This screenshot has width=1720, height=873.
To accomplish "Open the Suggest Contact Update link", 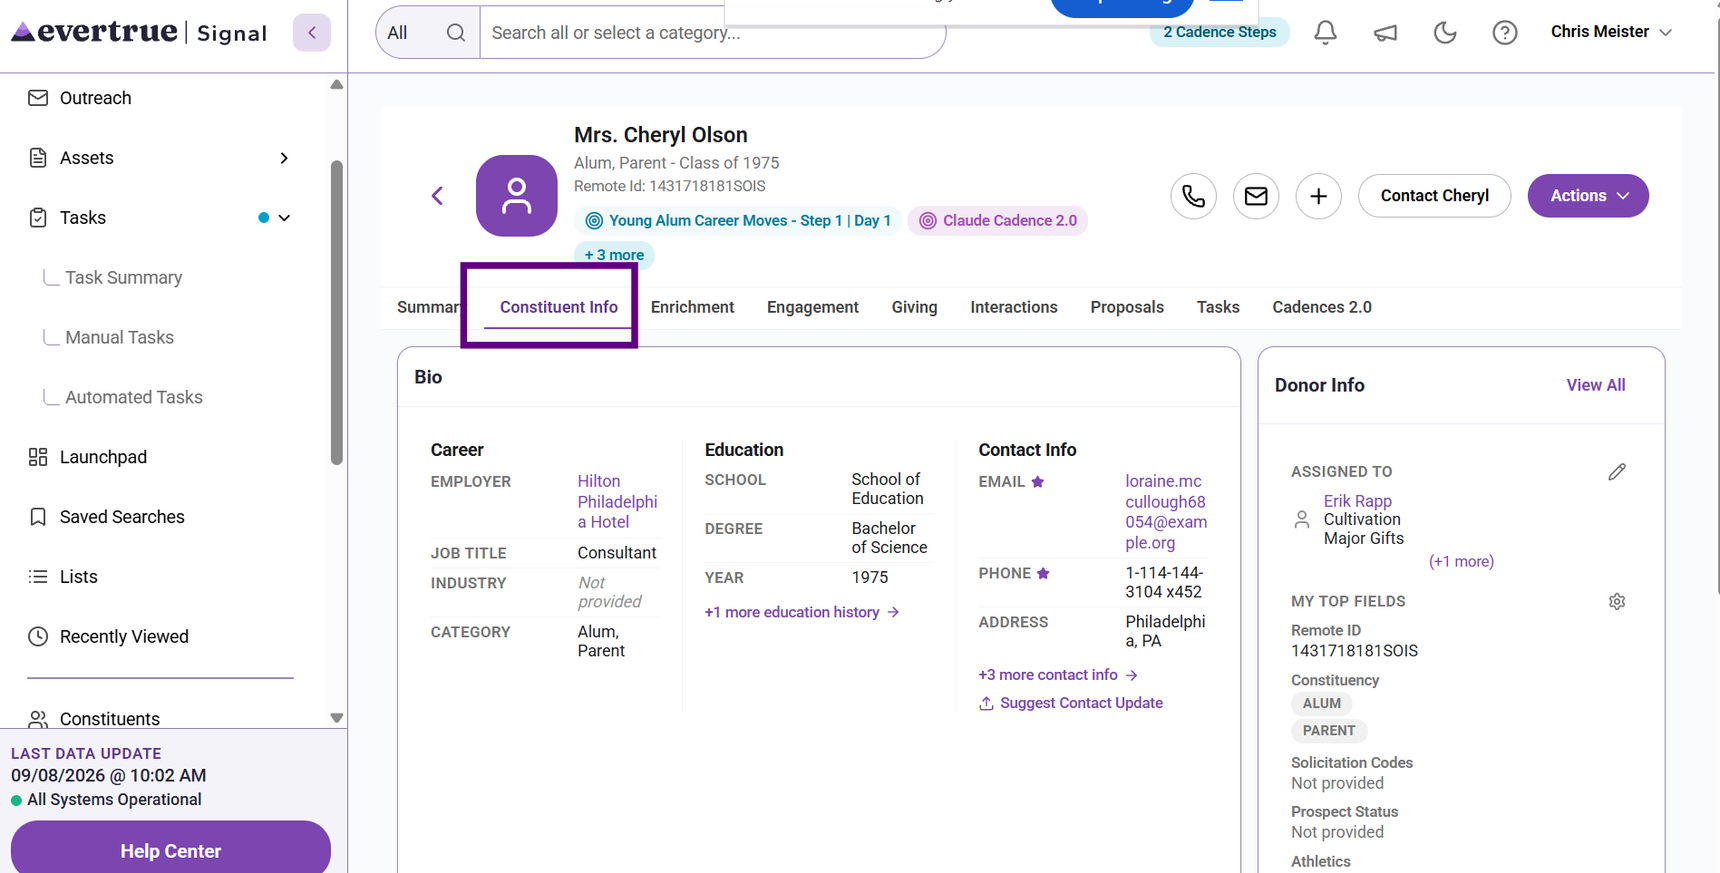I will [1071, 703].
